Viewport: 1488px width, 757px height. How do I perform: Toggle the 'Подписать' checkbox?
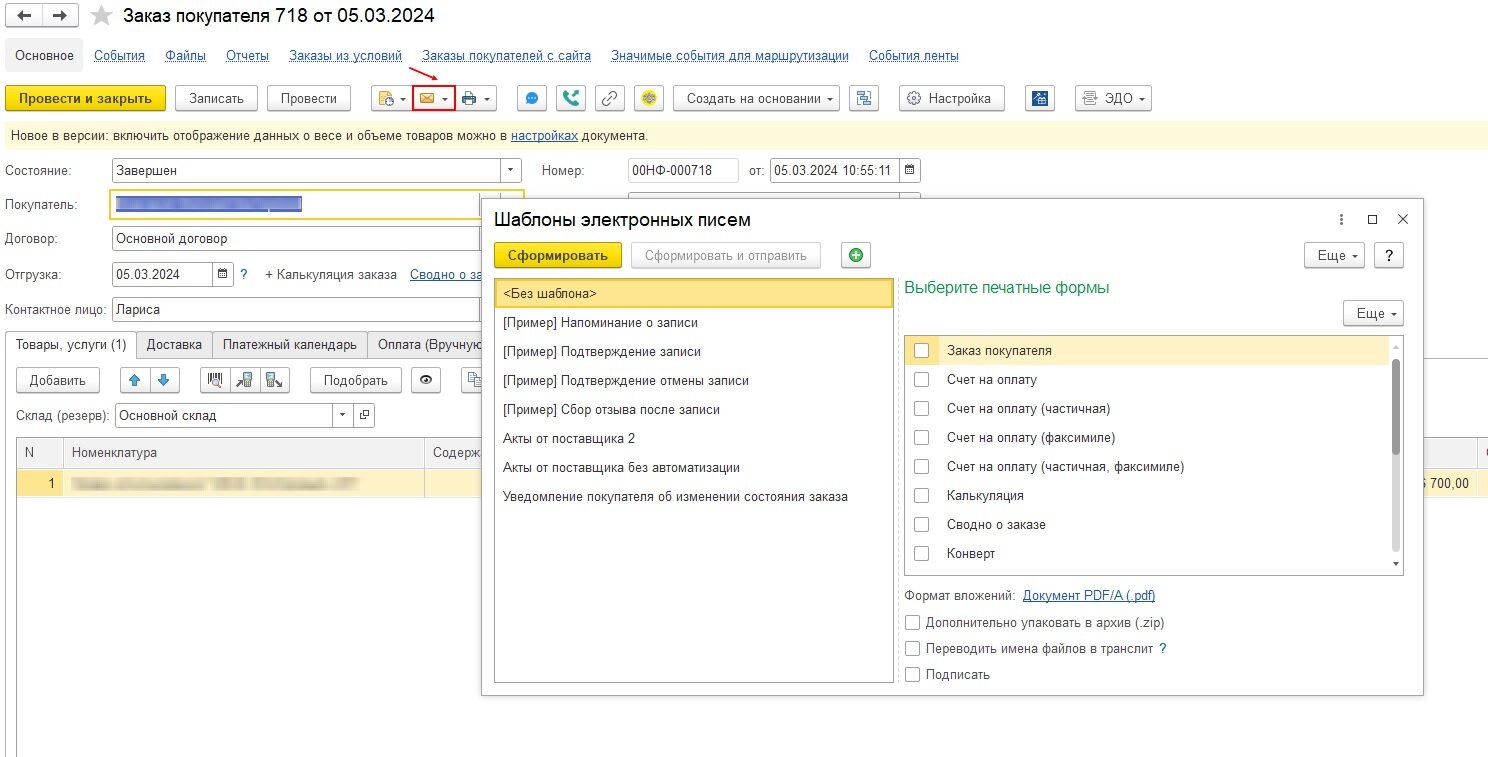912,674
